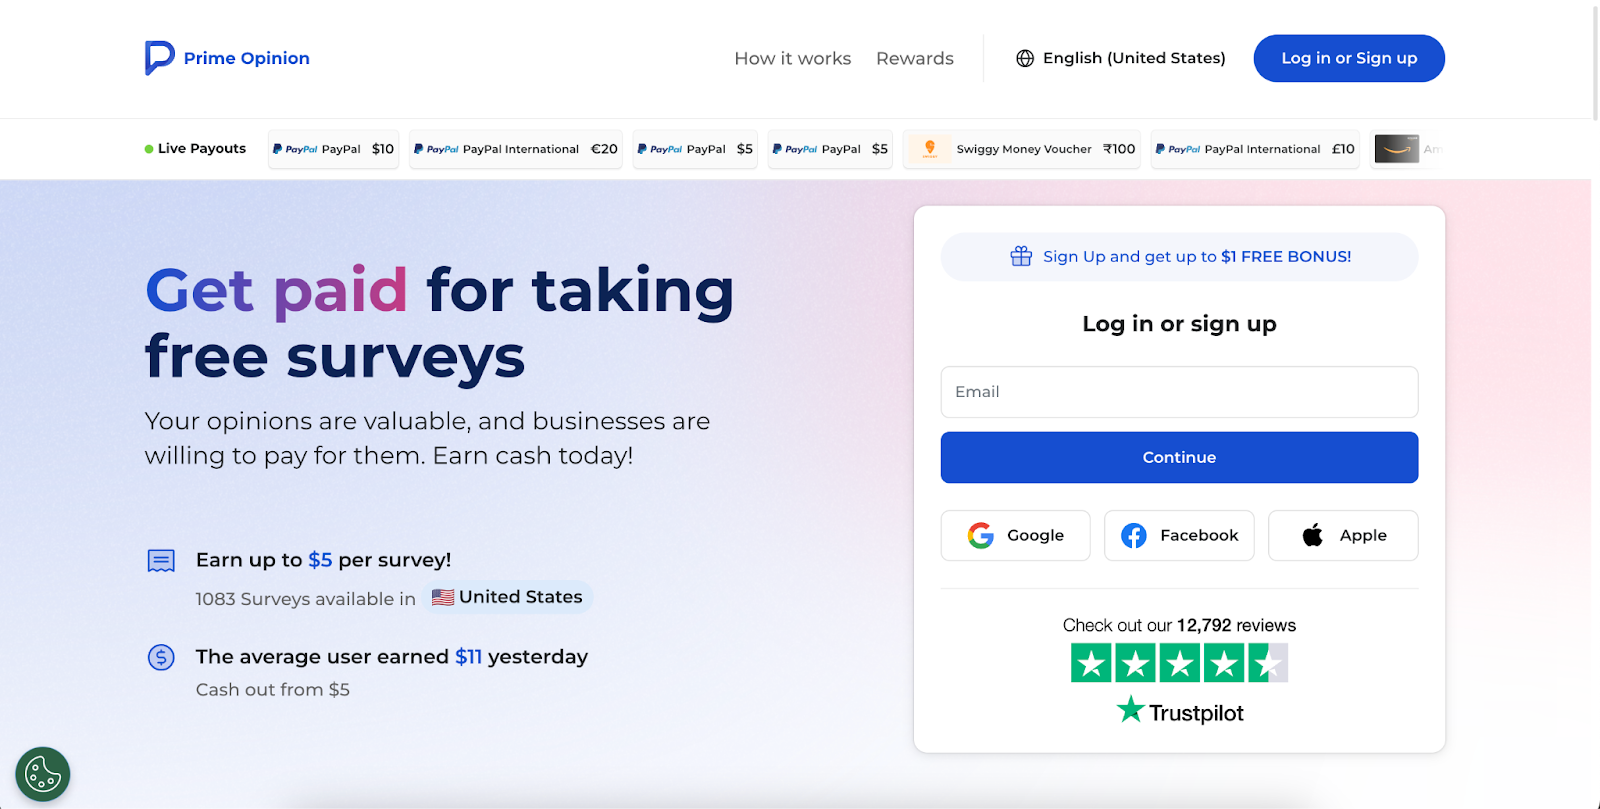
Task: Click the Trustpilot five-star rating bar
Action: point(1179,663)
